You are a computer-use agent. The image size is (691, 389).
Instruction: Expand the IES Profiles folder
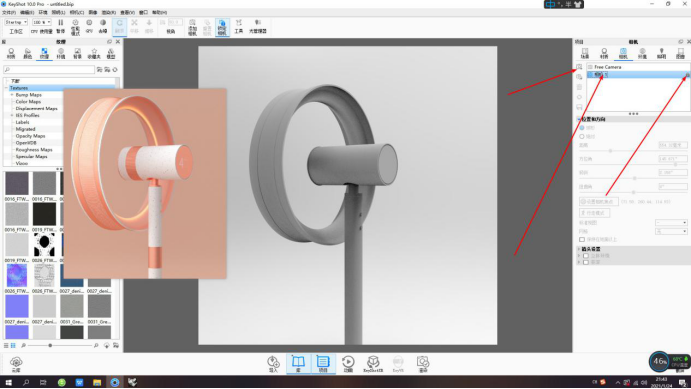coord(12,115)
